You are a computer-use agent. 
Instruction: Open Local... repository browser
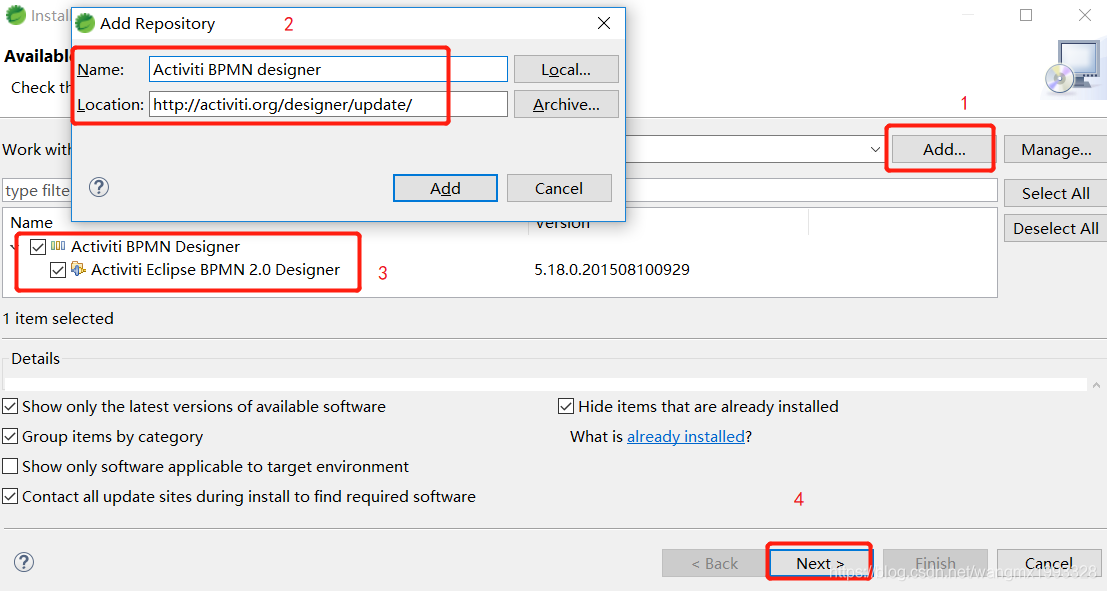pyautogui.click(x=566, y=69)
